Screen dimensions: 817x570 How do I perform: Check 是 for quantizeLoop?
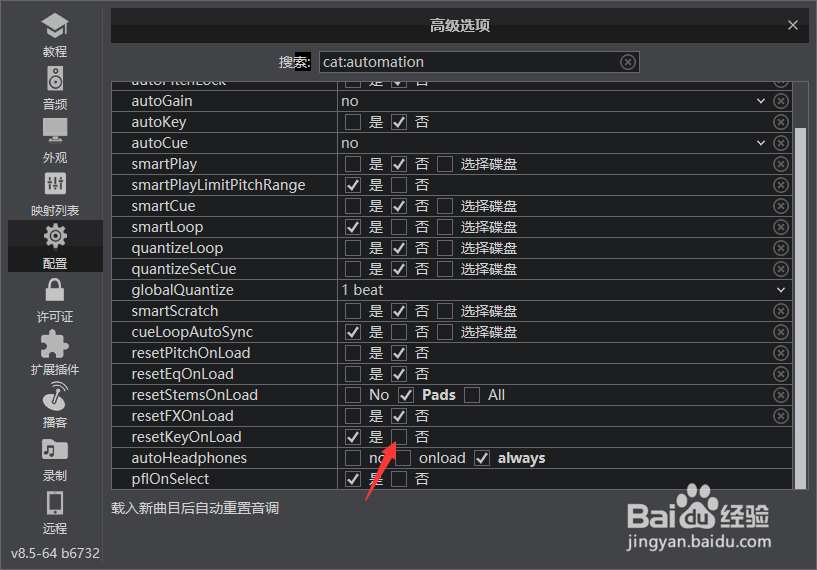coord(353,248)
